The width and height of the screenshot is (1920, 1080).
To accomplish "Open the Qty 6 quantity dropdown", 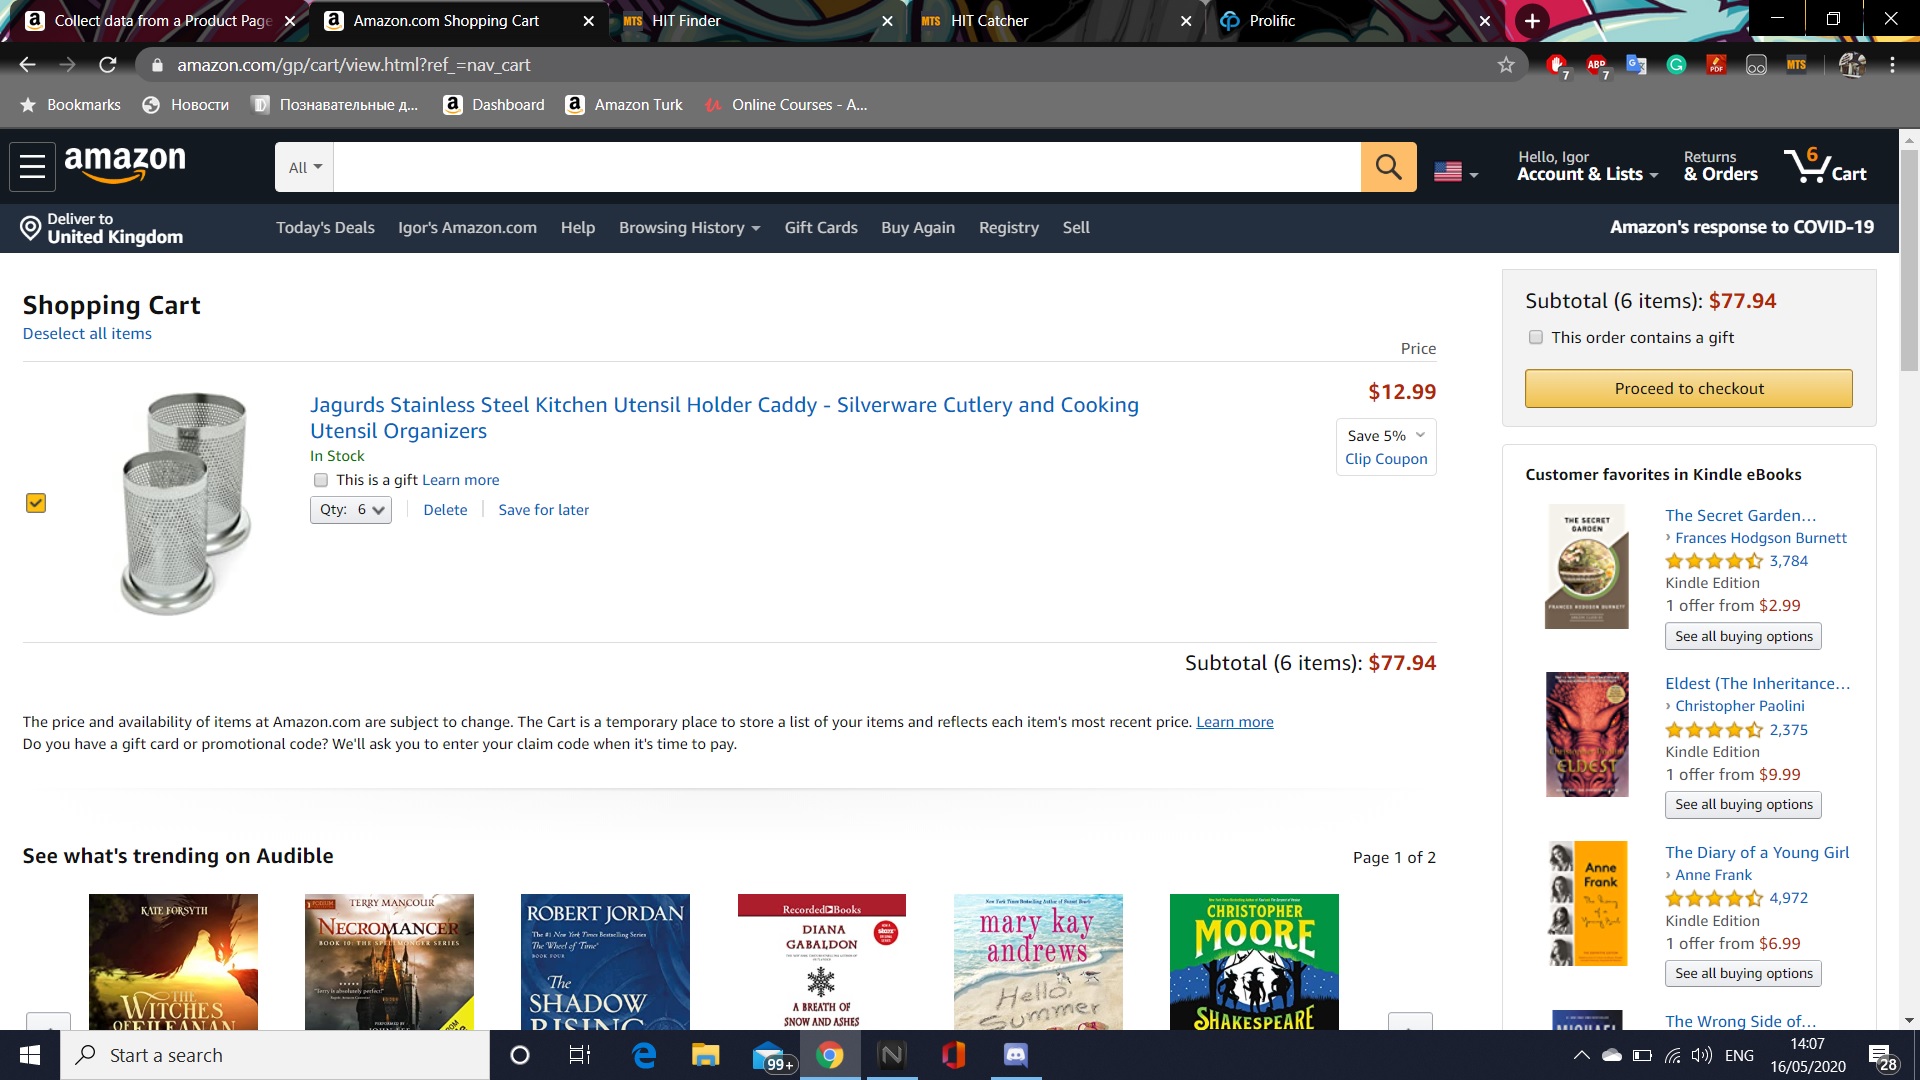I will [350, 510].
